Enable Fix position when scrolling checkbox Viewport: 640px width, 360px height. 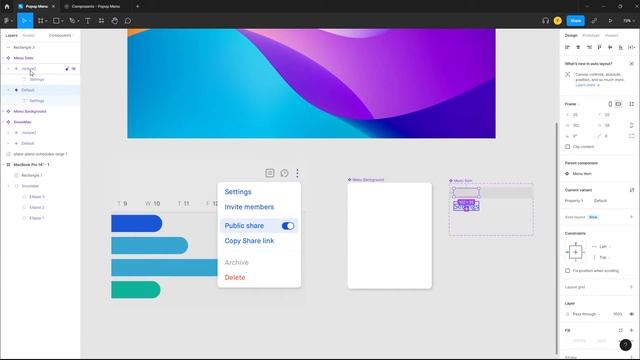point(567,271)
